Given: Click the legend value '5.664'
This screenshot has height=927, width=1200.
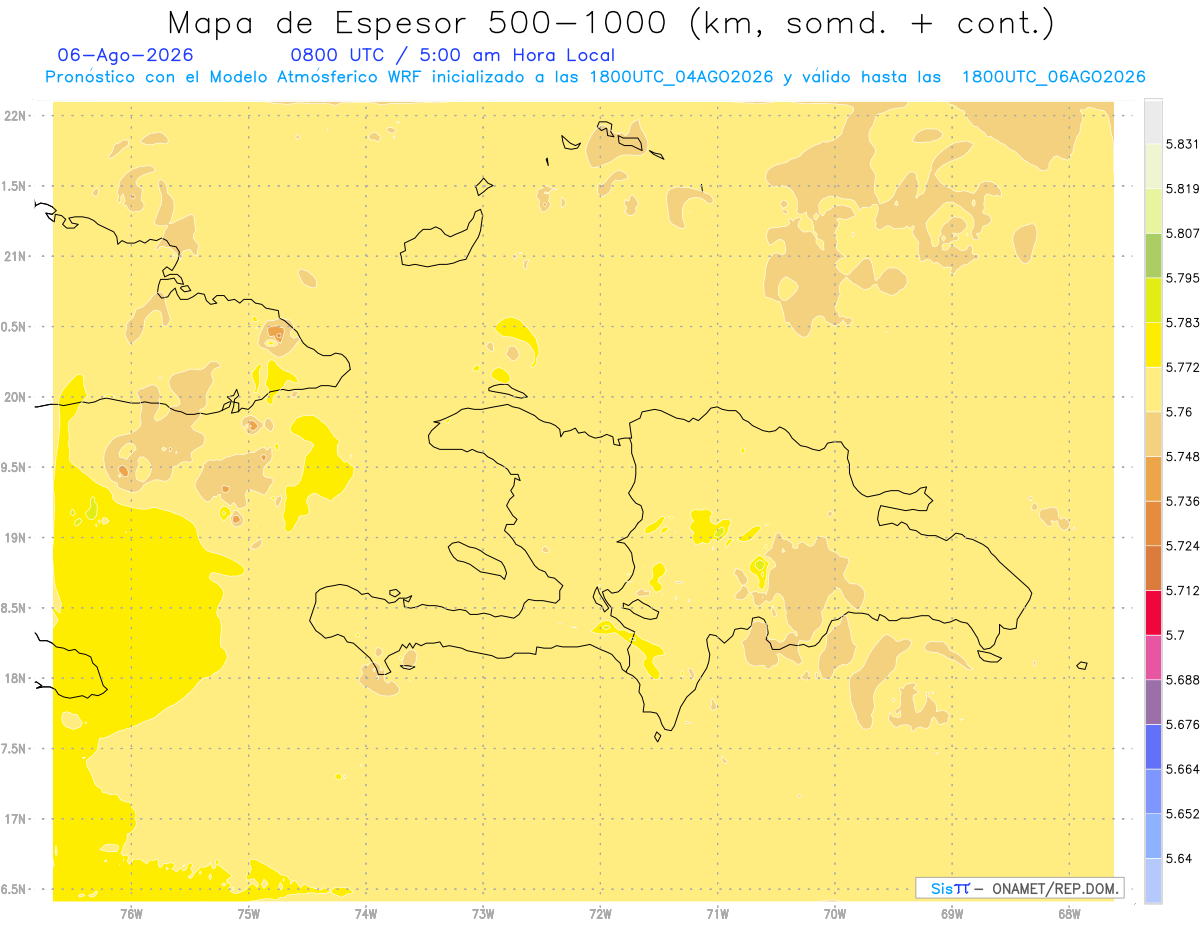Looking at the screenshot, I should click(1183, 769).
